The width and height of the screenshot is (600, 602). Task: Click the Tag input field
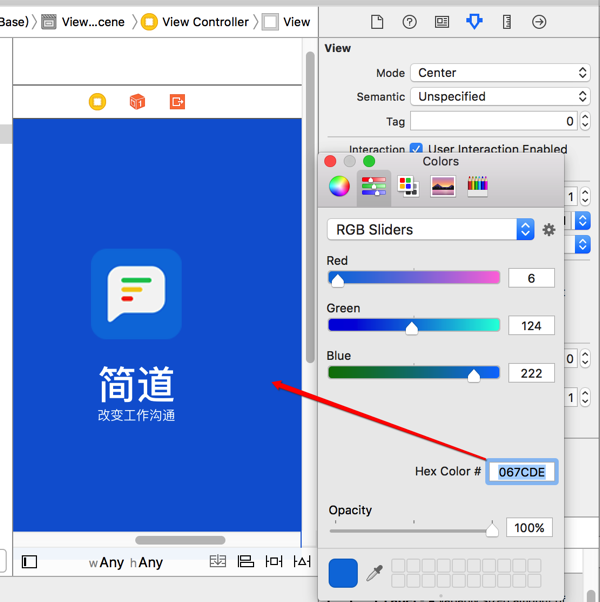pyautogui.click(x=494, y=121)
